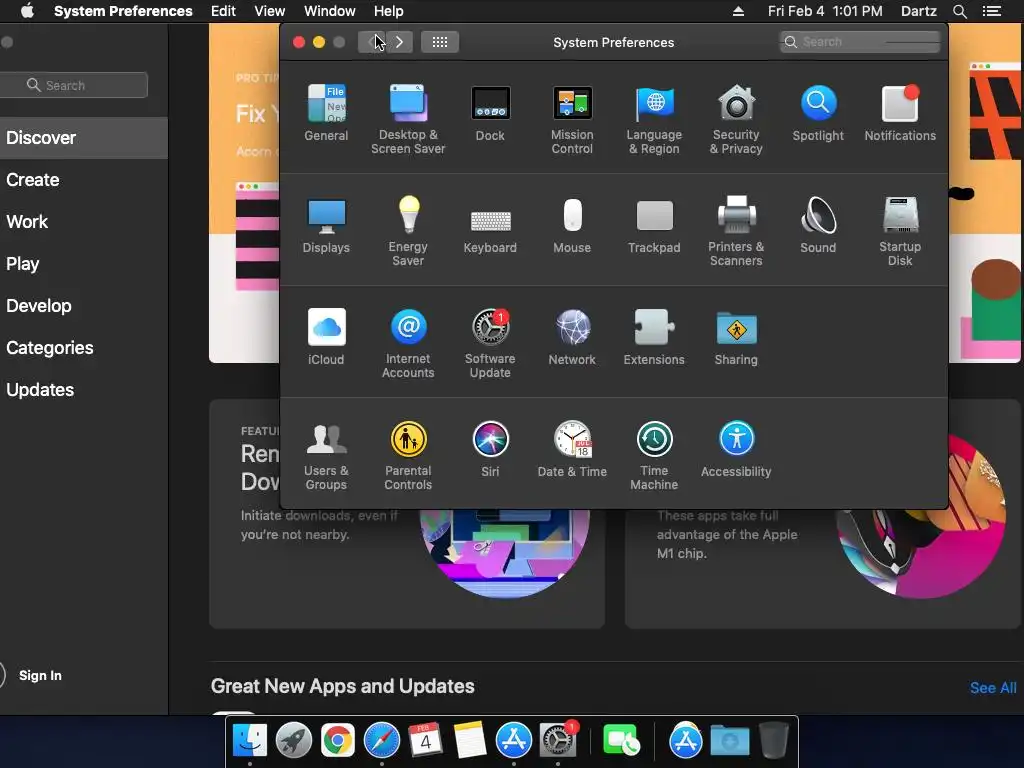The width and height of the screenshot is (1024, 768).
Task: Select Categories in App Store sidebar
Action: point(84,347)
